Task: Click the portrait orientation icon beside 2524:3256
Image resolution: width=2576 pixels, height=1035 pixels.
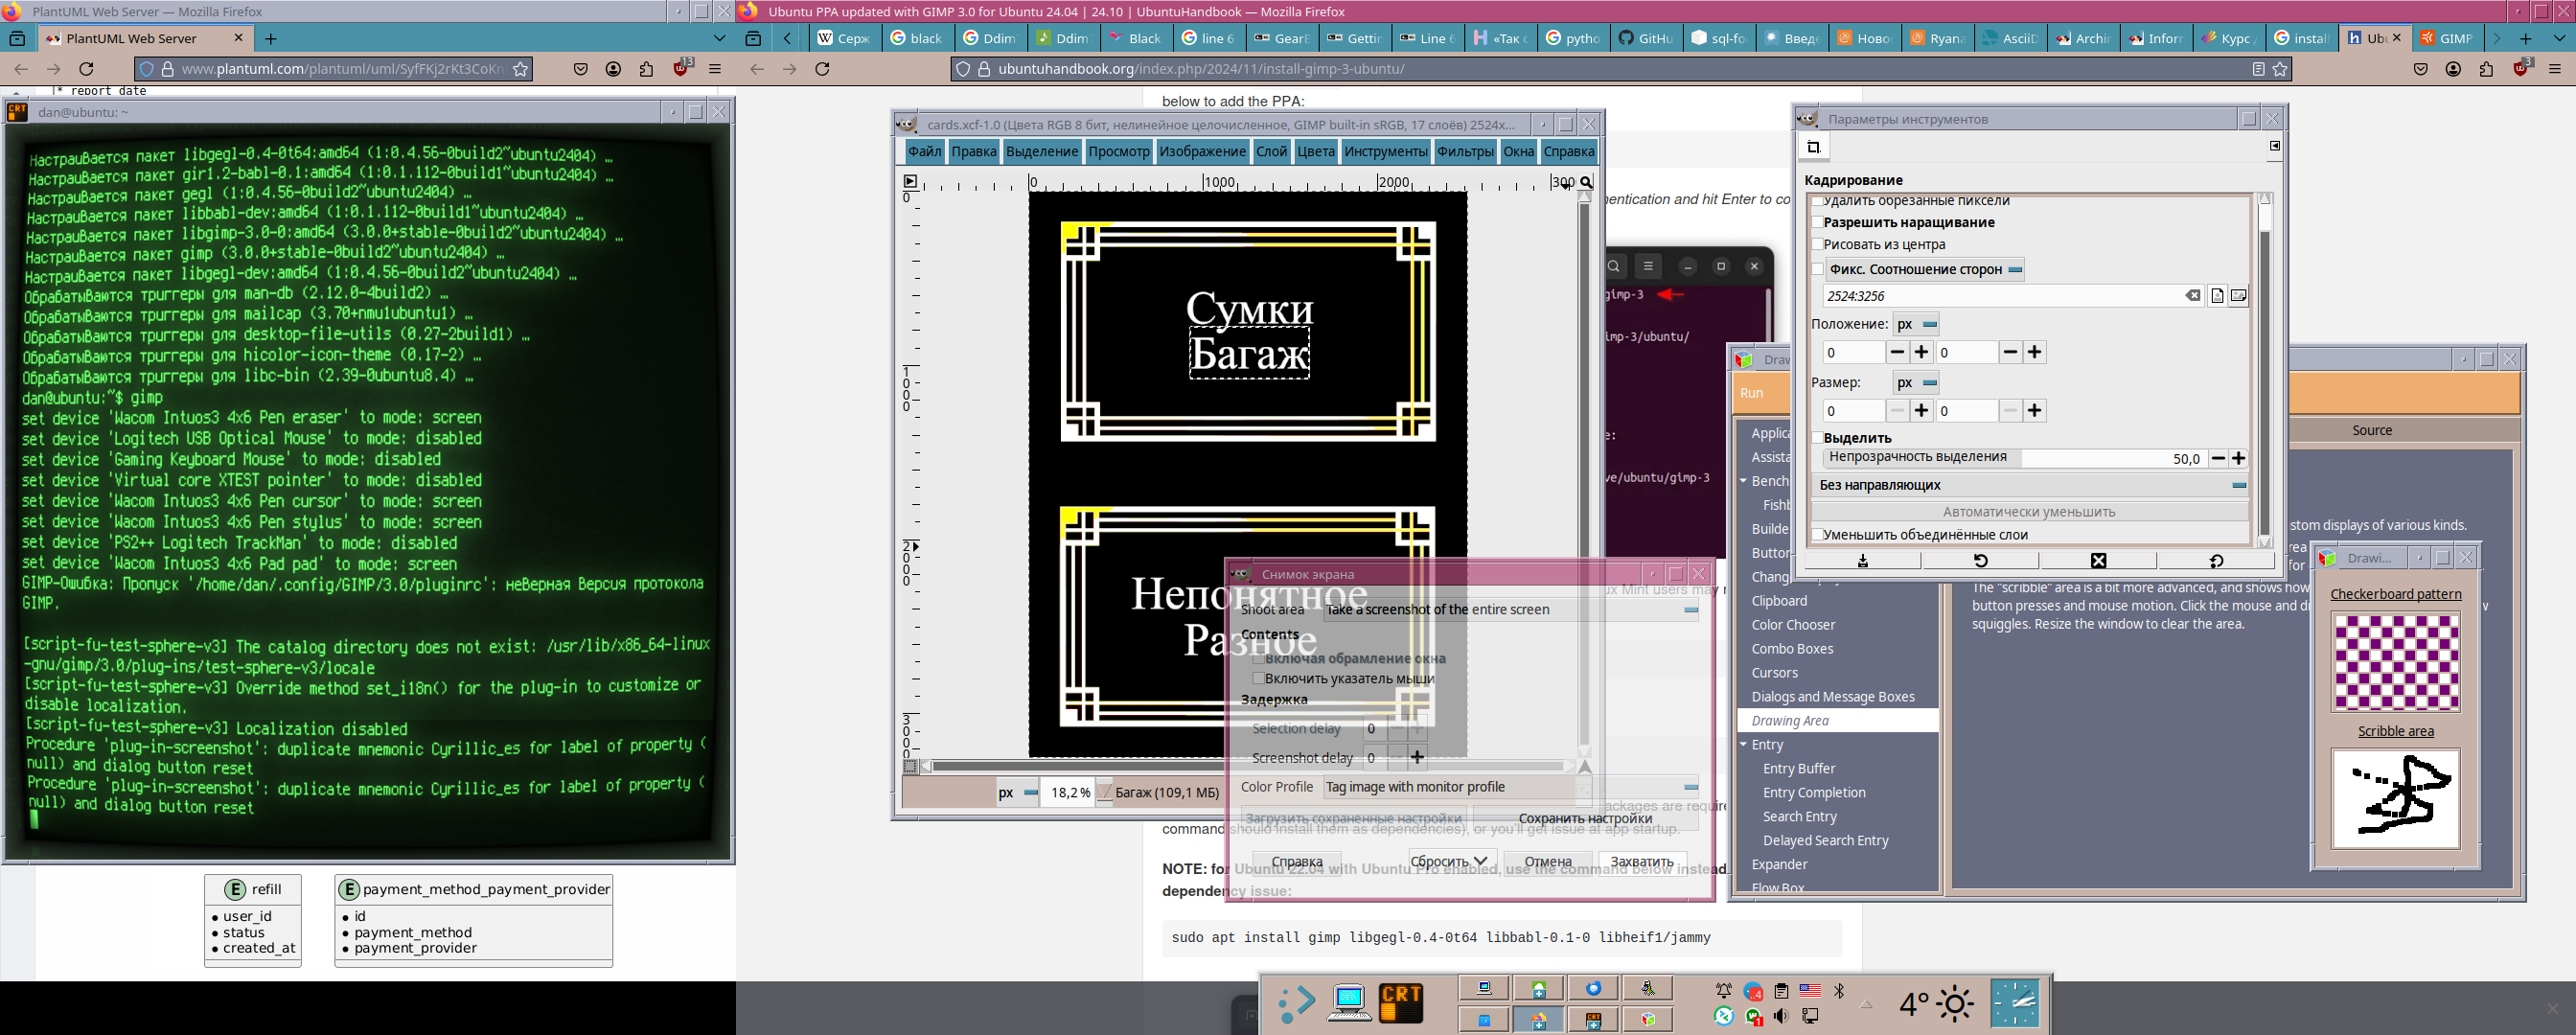Action: 2217,296
